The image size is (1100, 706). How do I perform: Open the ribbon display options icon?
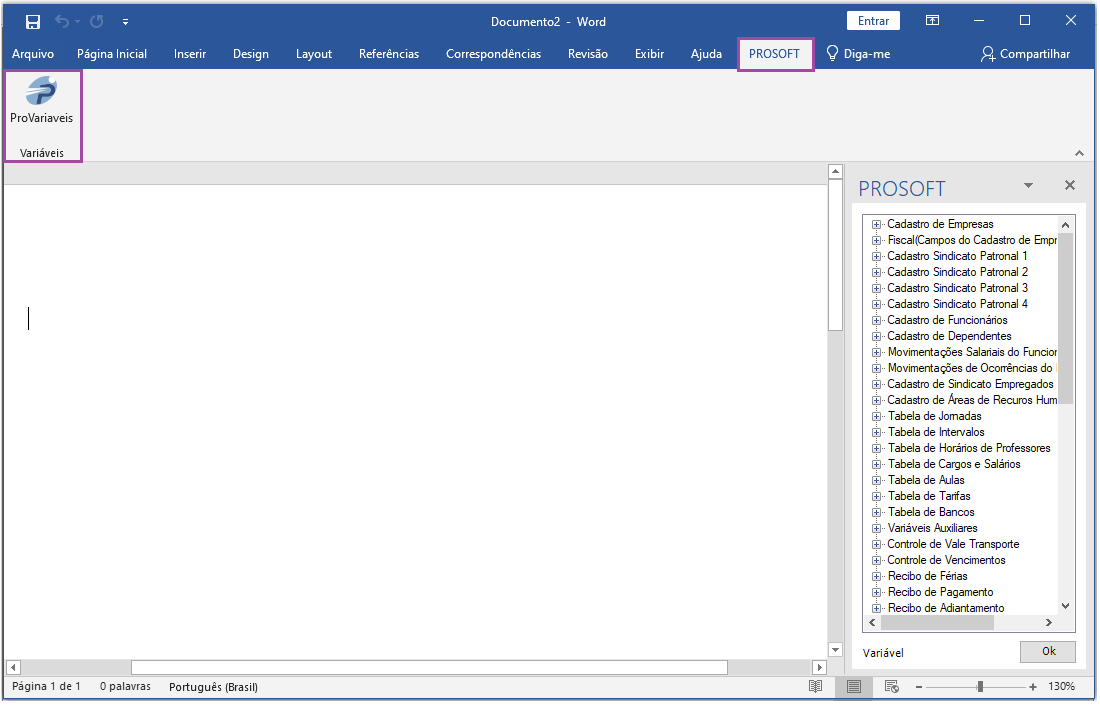pyautogui.click(x=932, y=21)
